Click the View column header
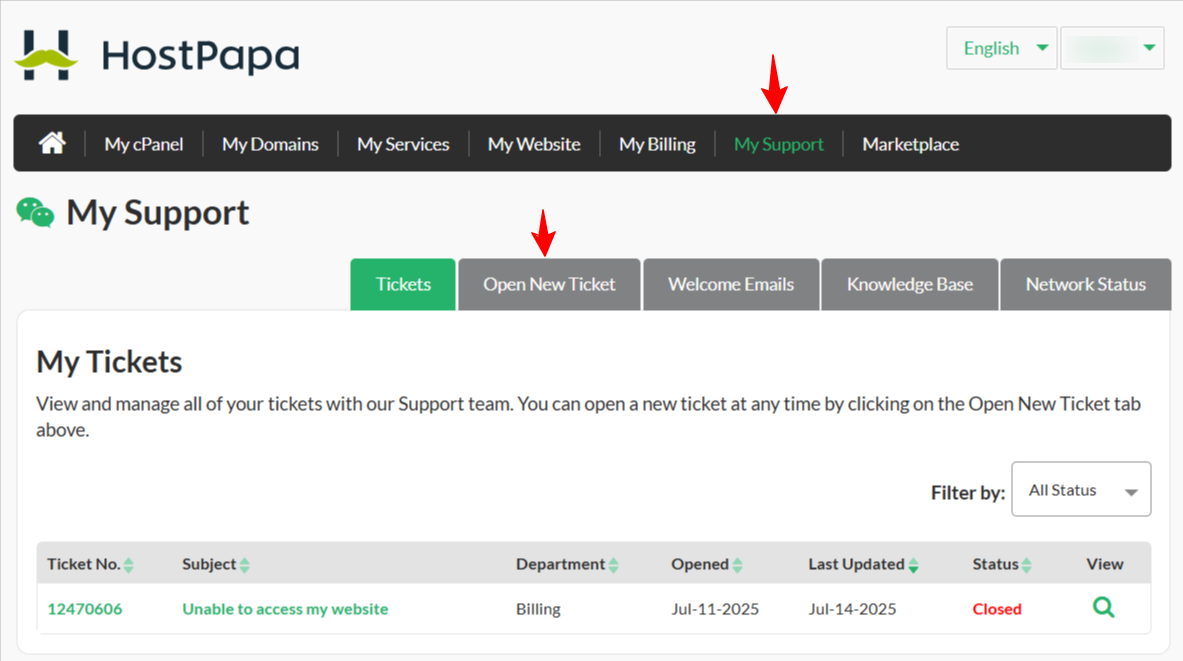 click(1105, 564)
